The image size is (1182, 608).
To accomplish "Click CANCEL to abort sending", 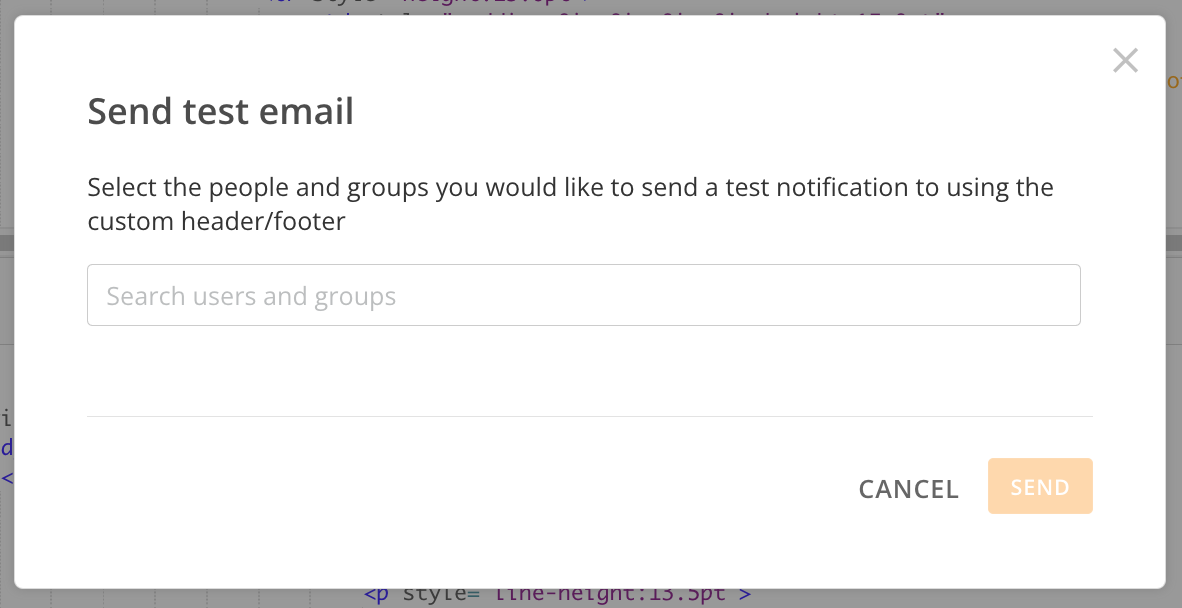I will tap(908, 489).
